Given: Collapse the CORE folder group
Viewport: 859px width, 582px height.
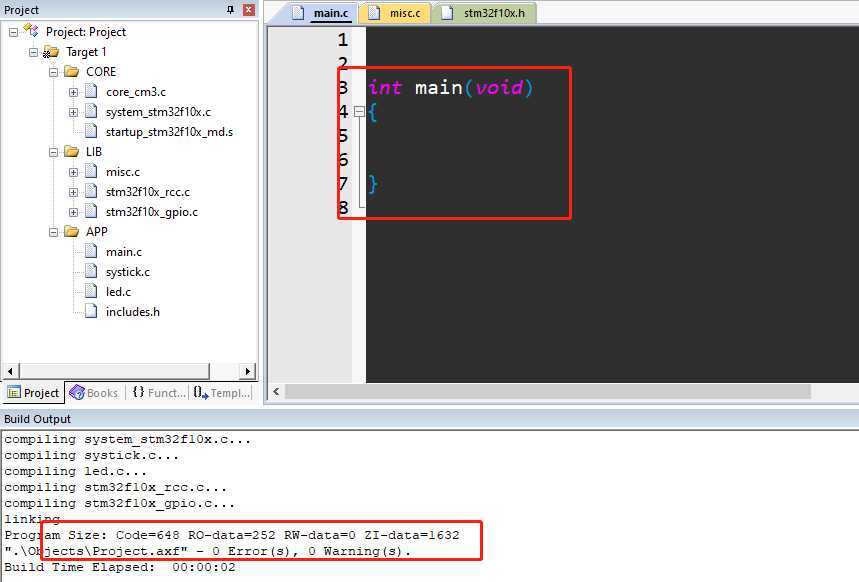Looking at the screenshot, I should pos(54,72).
